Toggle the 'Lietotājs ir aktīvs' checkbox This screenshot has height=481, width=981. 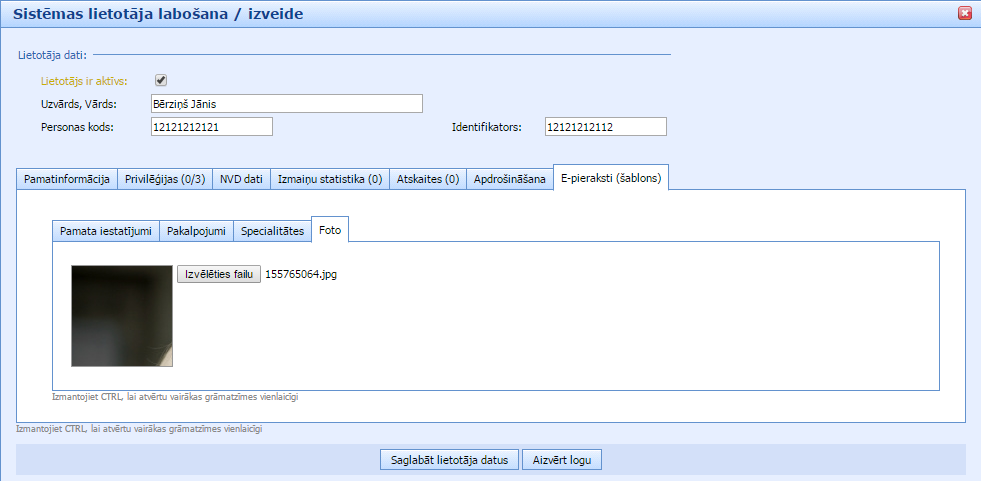[161, 81]
